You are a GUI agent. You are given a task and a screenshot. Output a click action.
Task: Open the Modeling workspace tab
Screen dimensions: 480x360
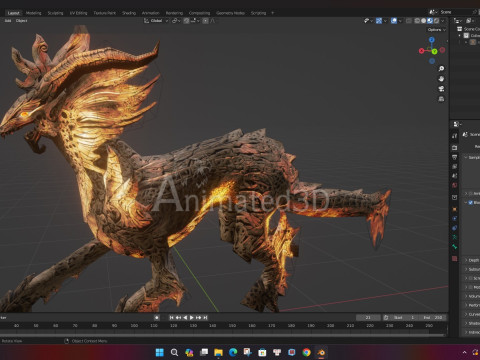(x=34, y=13)
